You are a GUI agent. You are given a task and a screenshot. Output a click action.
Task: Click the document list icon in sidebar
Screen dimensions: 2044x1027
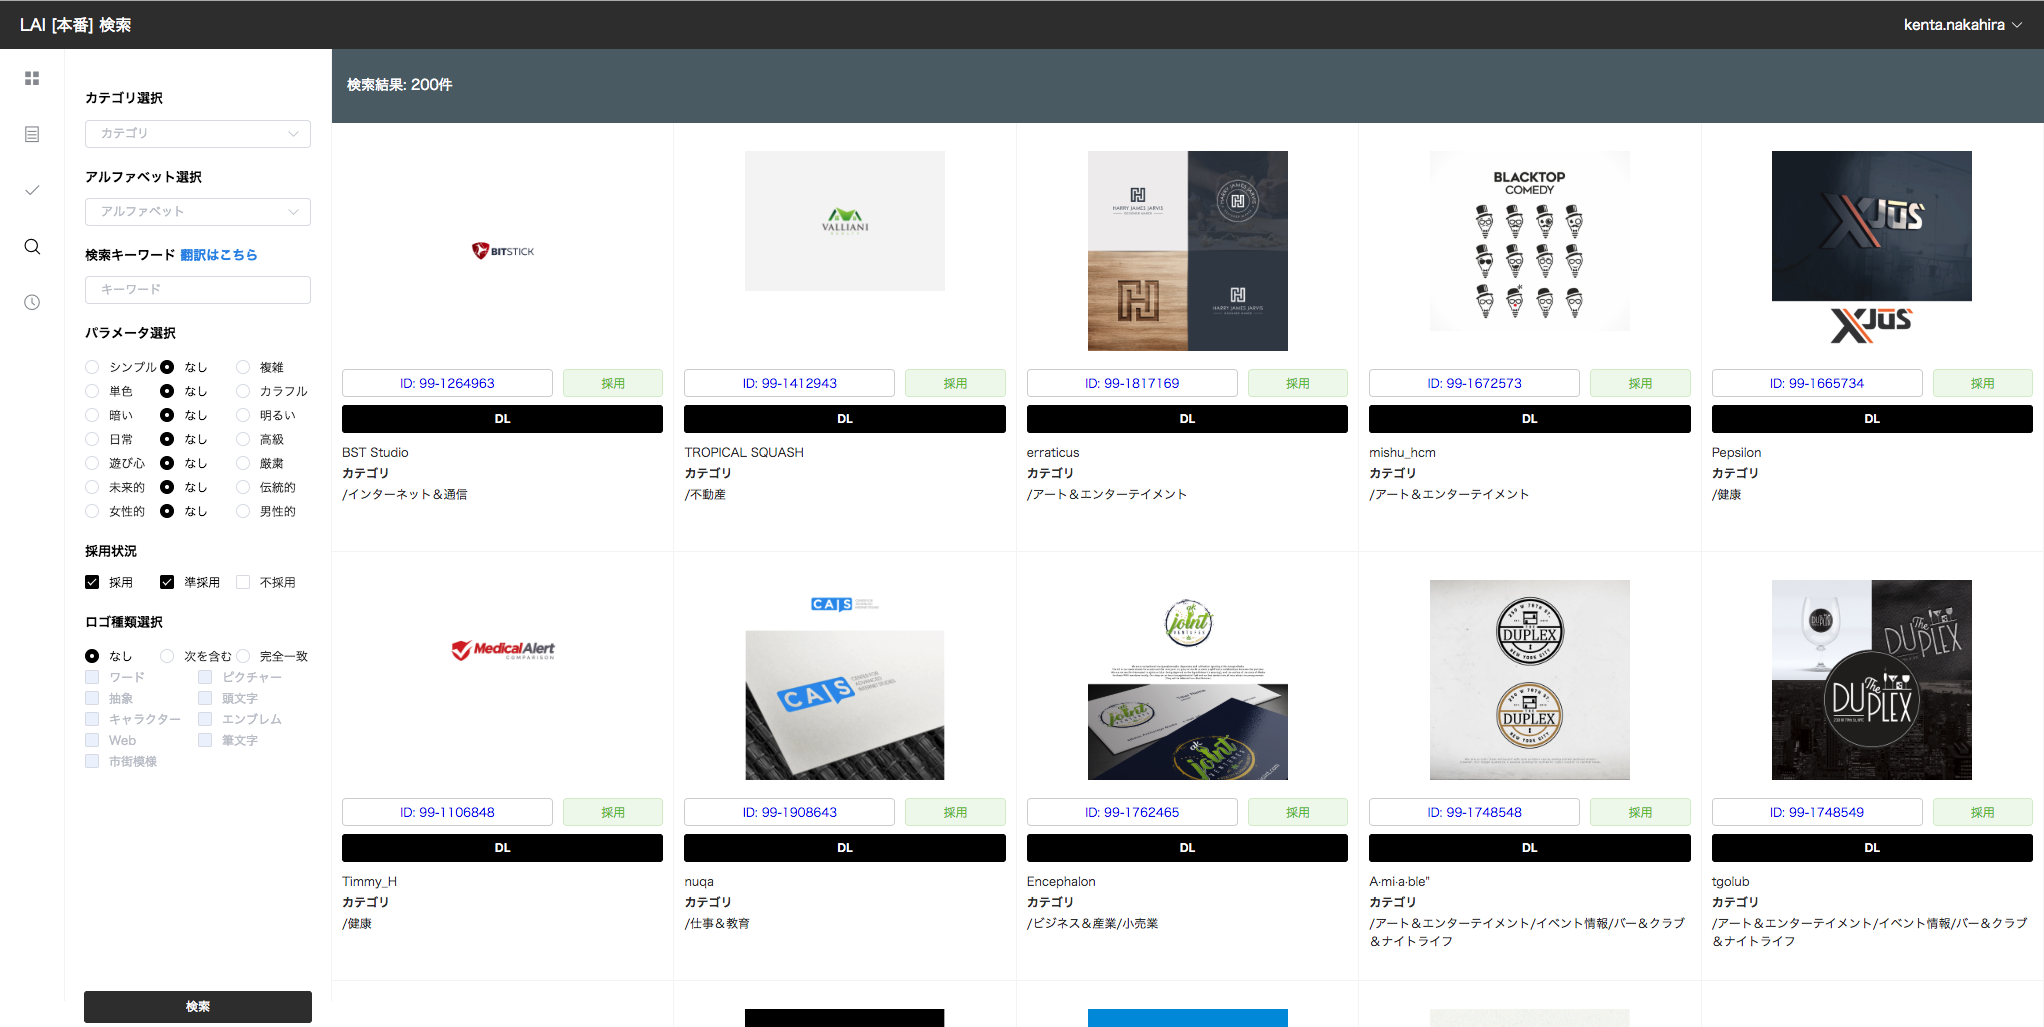coord(32,134)
